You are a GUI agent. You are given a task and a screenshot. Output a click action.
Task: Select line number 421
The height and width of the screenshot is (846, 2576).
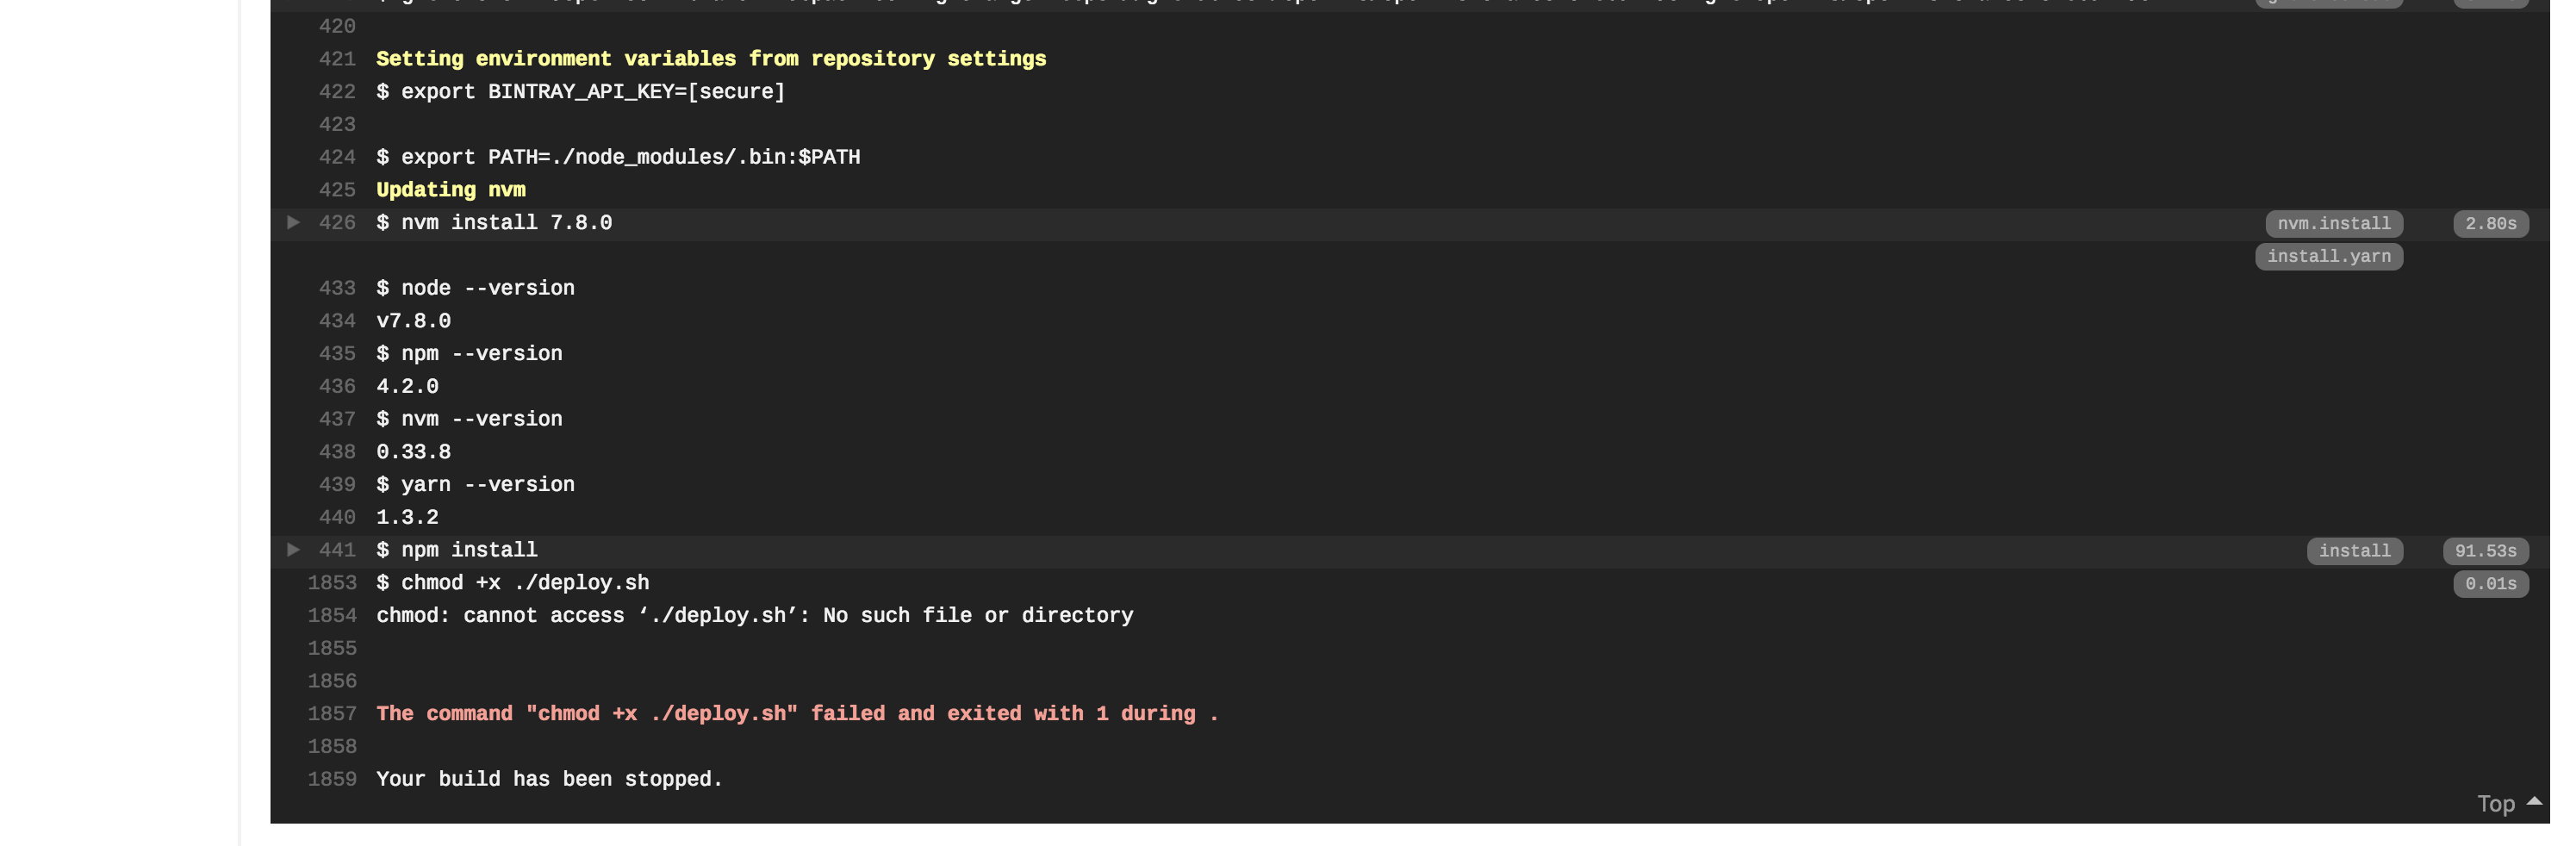pyautogui.click(x=337, y=59)
